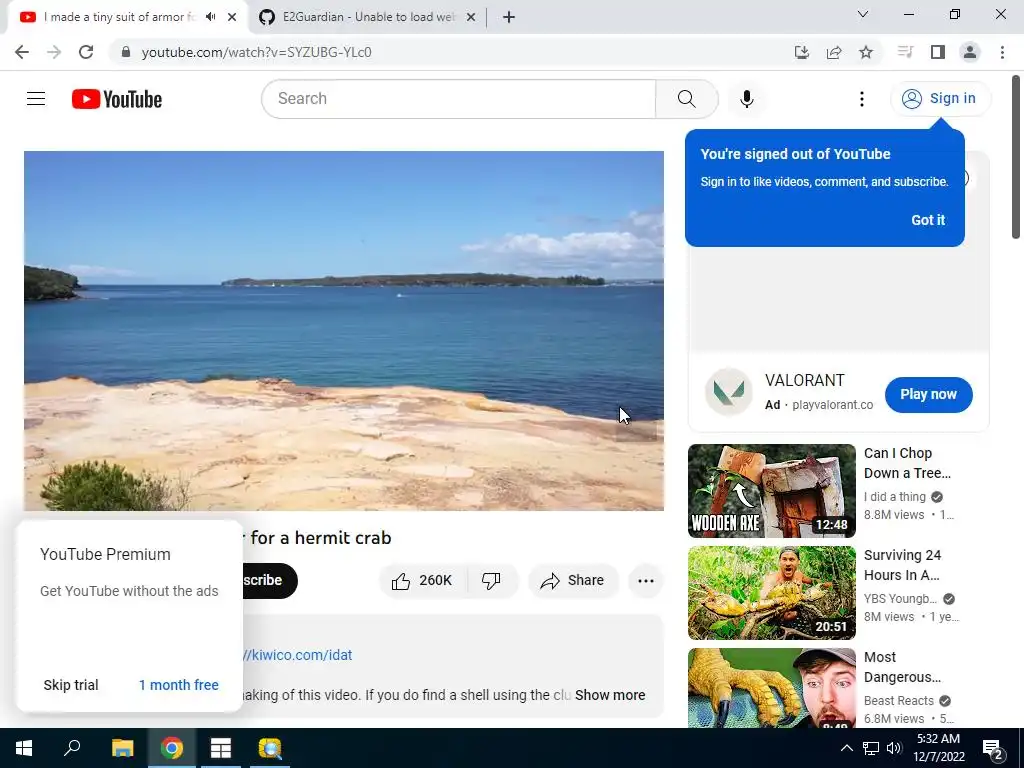
Task: Open the Wooden Axe video thumbnail
Action: pos(771,490)
